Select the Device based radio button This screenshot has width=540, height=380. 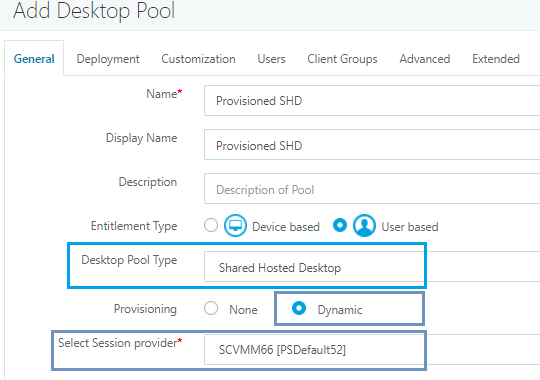tap(211, 225)
